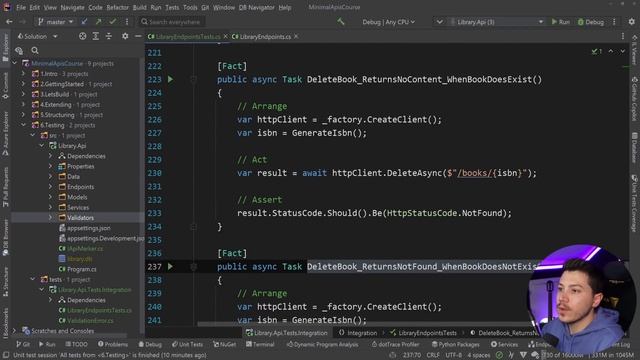Open the Unit Tests tool window
This screenshot has width=640, height=360.
187,344
